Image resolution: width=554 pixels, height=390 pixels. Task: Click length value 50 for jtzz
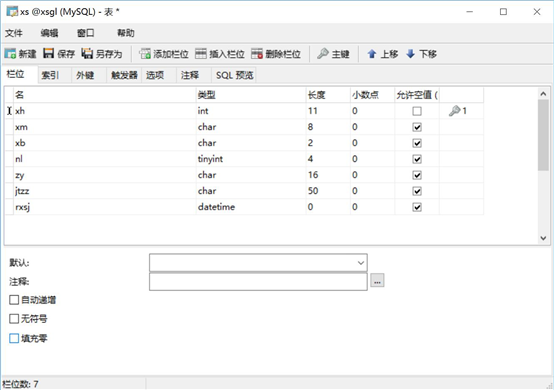328,191
